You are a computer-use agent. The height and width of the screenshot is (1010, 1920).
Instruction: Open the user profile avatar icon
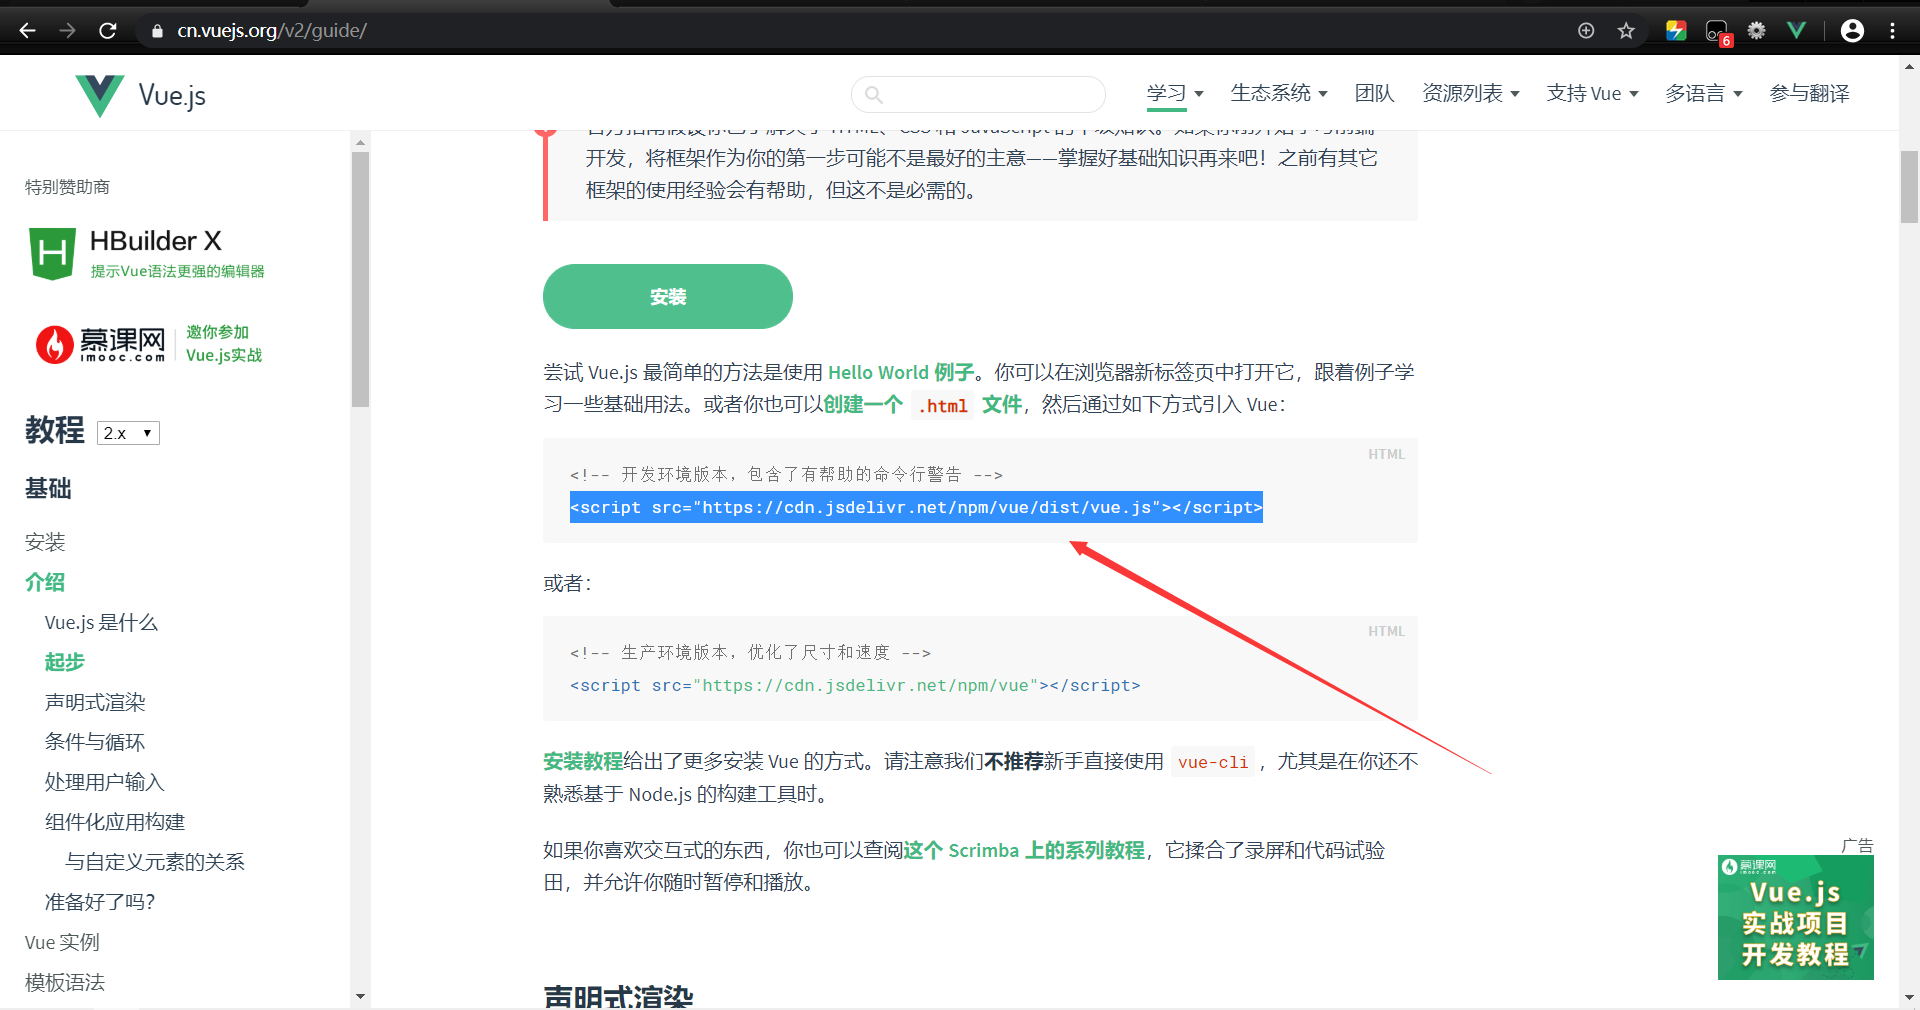[x=1852, y=31]
